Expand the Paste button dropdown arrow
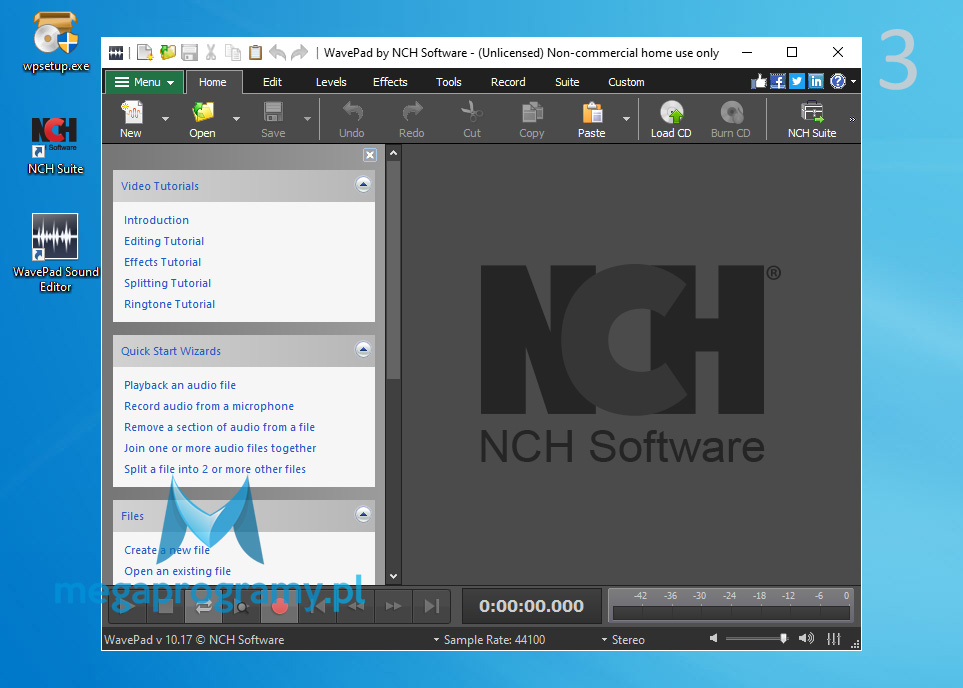 pos(626,119)
